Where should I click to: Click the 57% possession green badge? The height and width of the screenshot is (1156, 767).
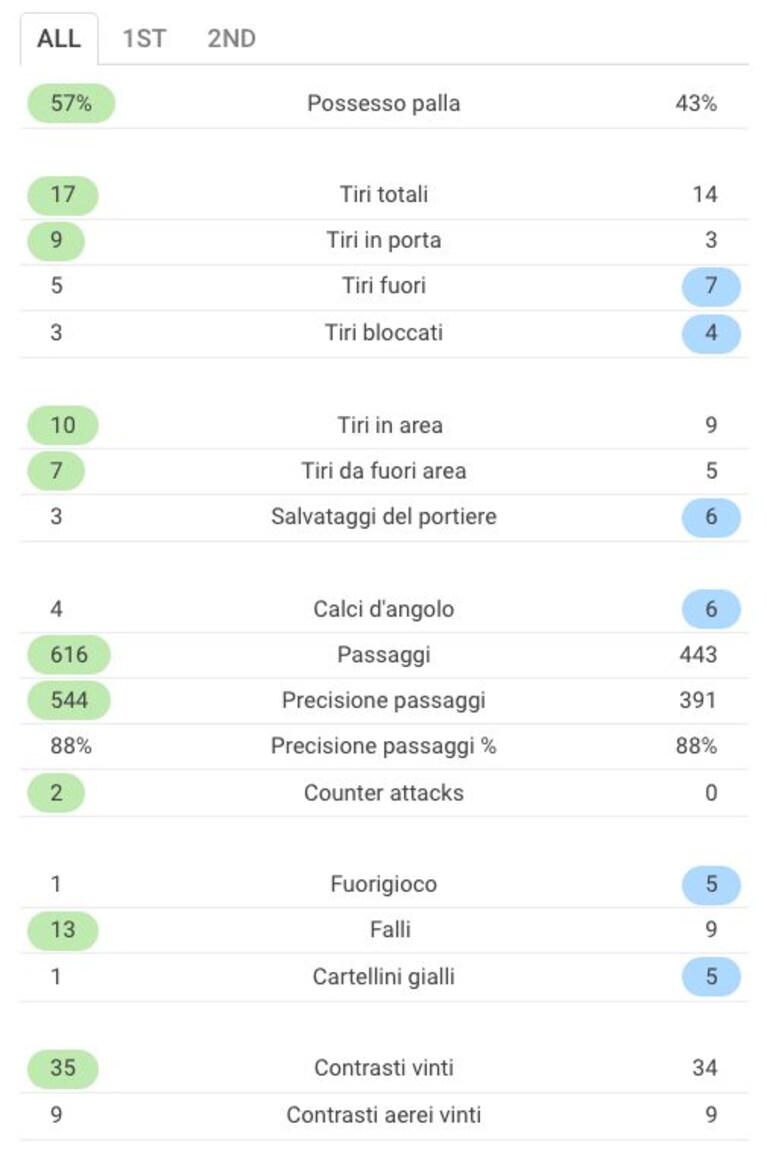pos(71,103)
